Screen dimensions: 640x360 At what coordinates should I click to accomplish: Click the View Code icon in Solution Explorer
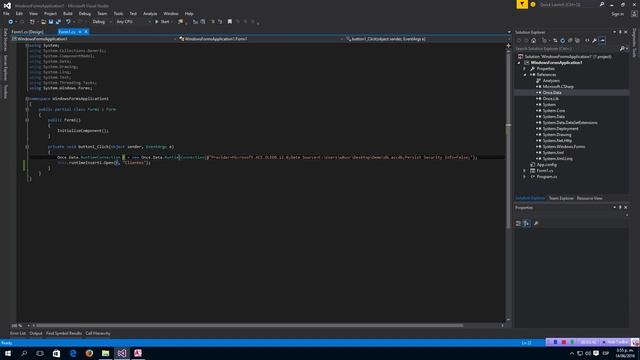tap(587, 40)
